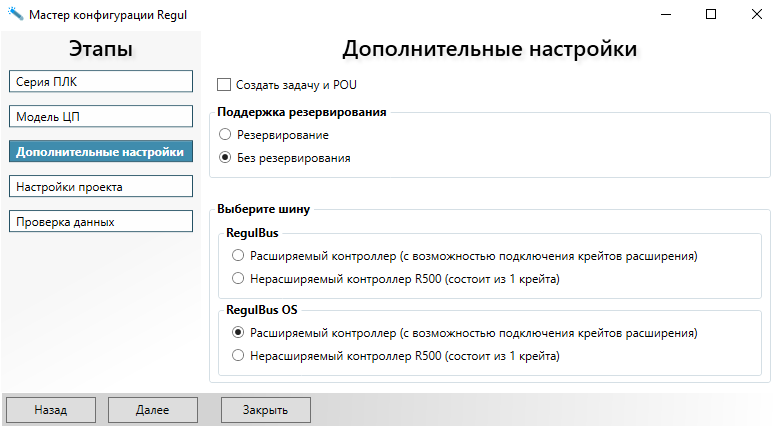780x428 pixels.
Task: Open the 'Модель ЦП' stage
Action: pyautogui.click(x=100, y=117)
